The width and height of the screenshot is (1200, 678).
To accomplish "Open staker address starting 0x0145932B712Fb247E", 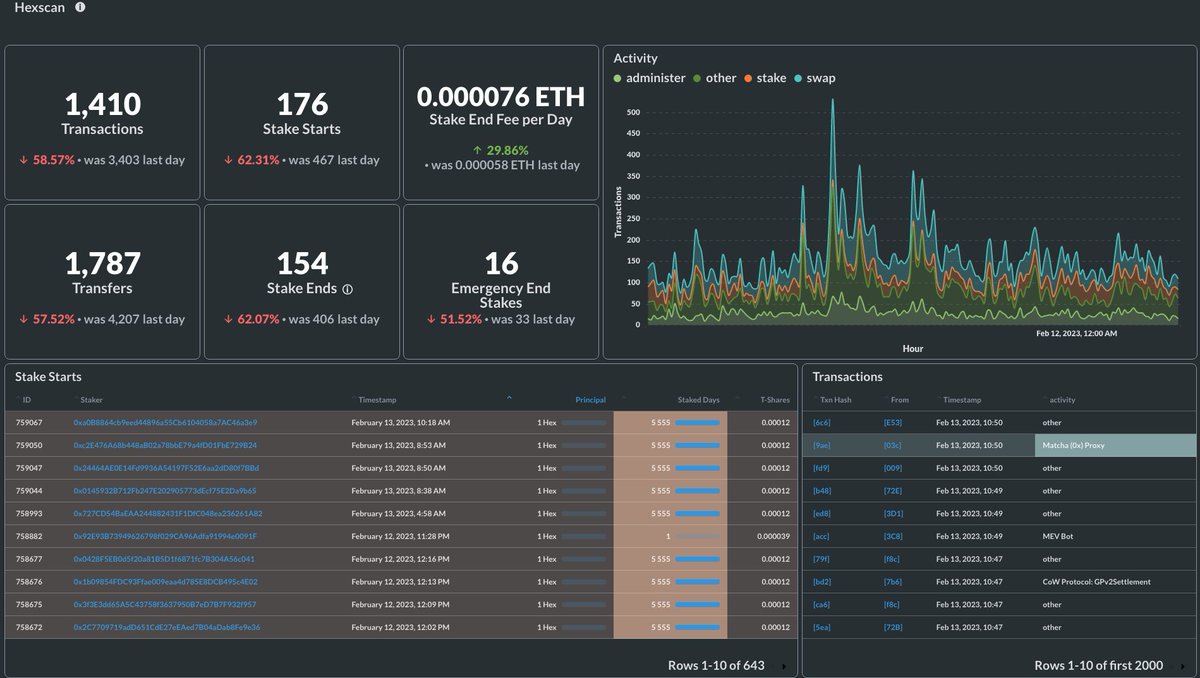I will pos(165,491).
